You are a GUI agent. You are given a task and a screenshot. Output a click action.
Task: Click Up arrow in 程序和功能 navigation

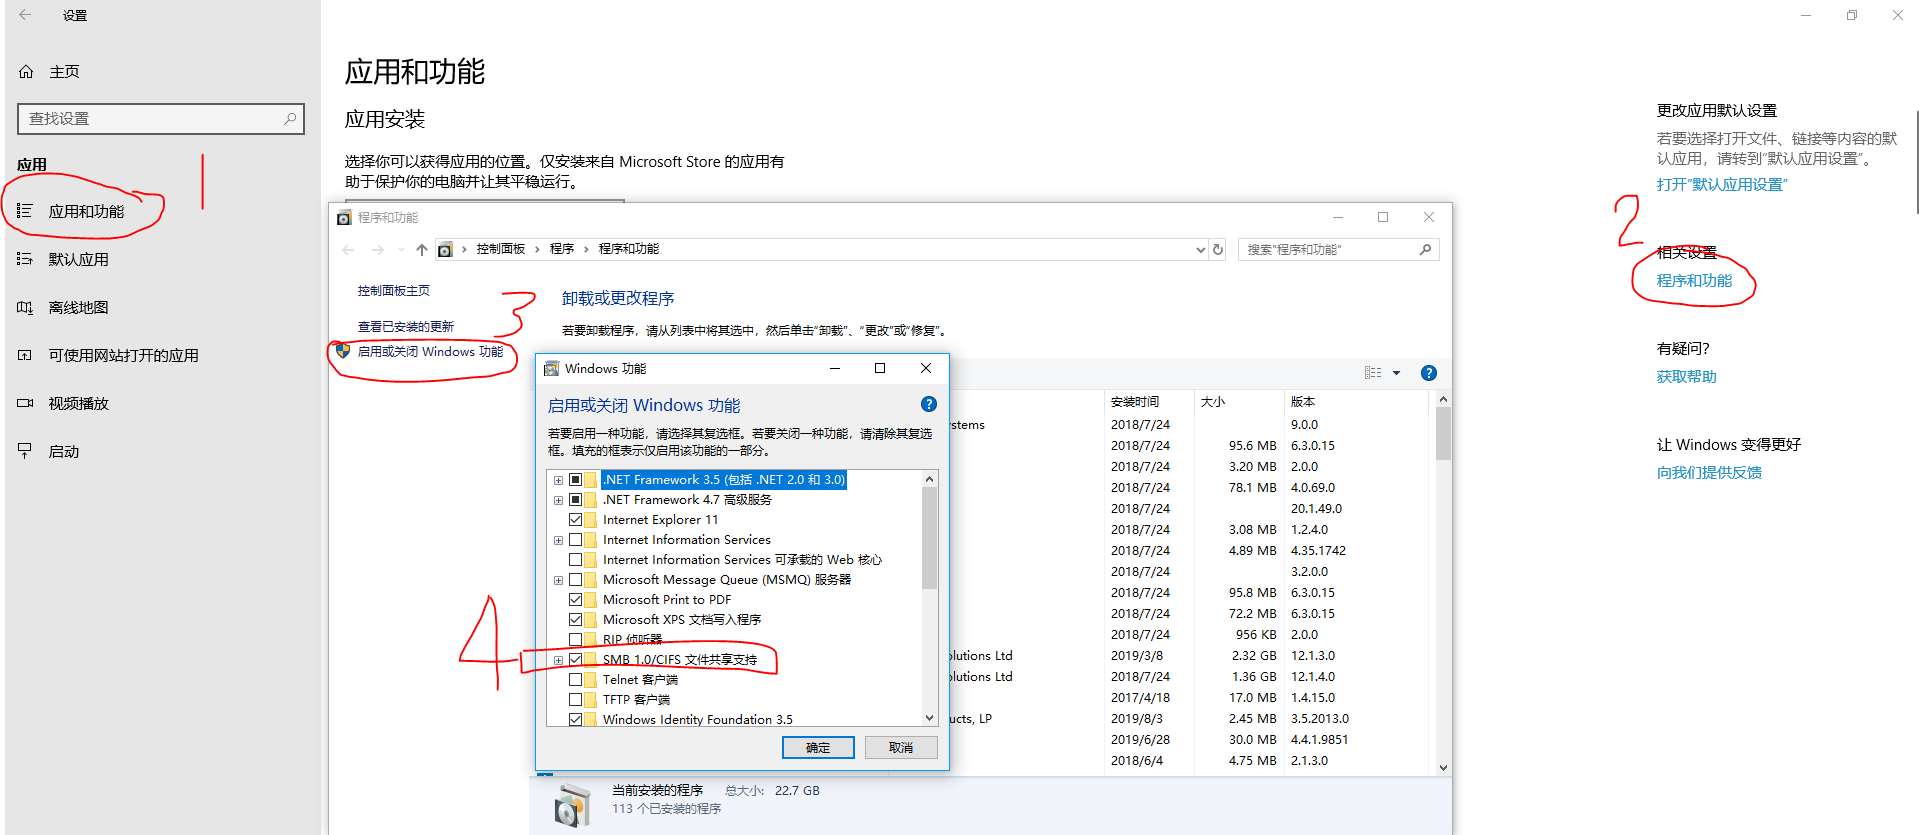(422, 250)
